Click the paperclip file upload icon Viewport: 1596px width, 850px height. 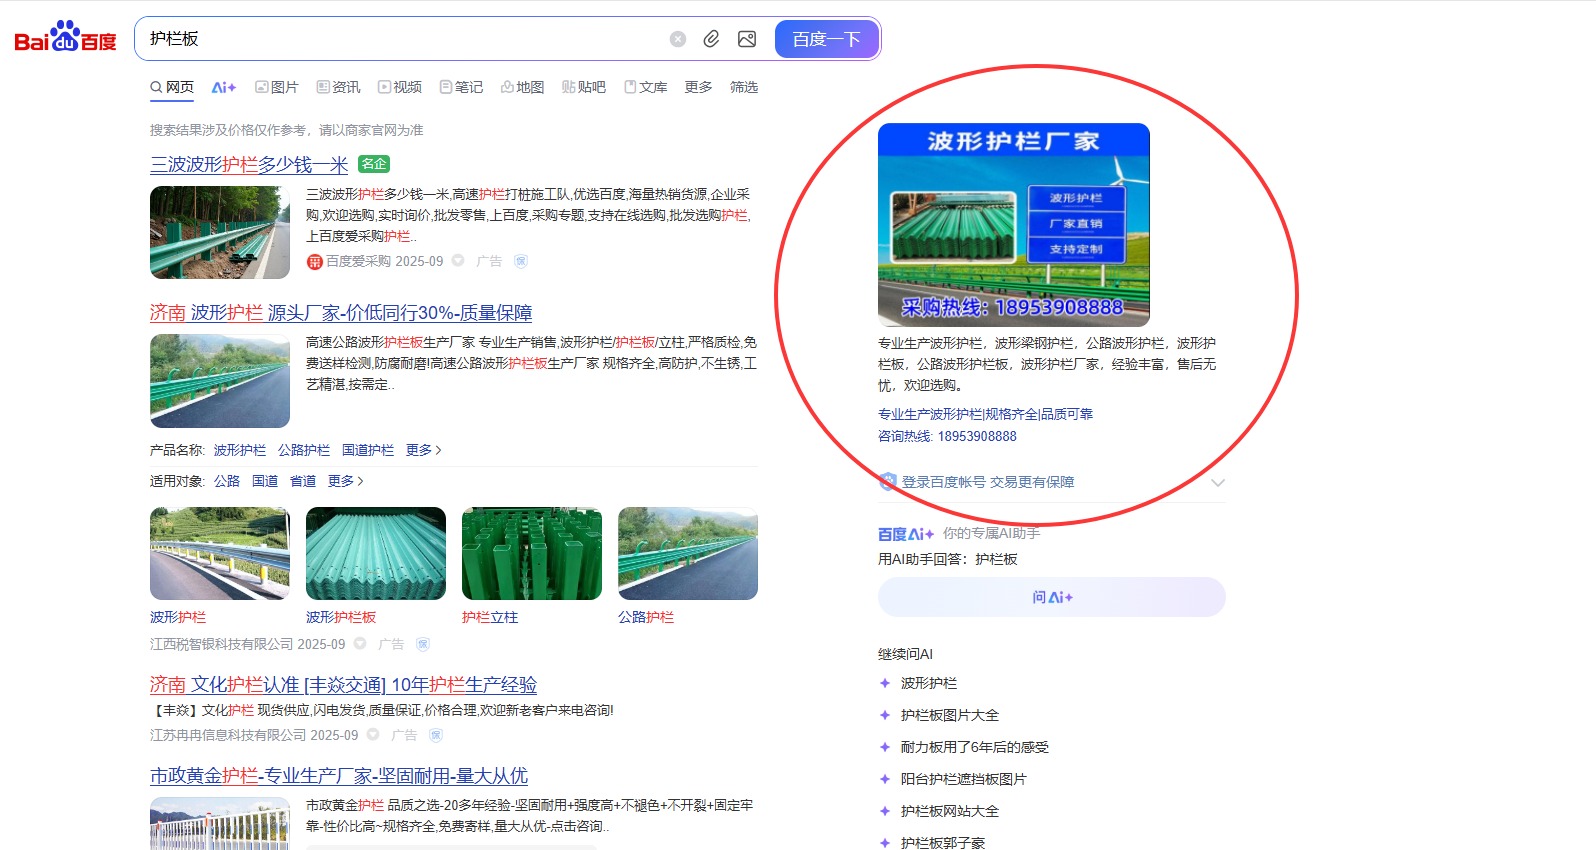click(x=711, y=39)
